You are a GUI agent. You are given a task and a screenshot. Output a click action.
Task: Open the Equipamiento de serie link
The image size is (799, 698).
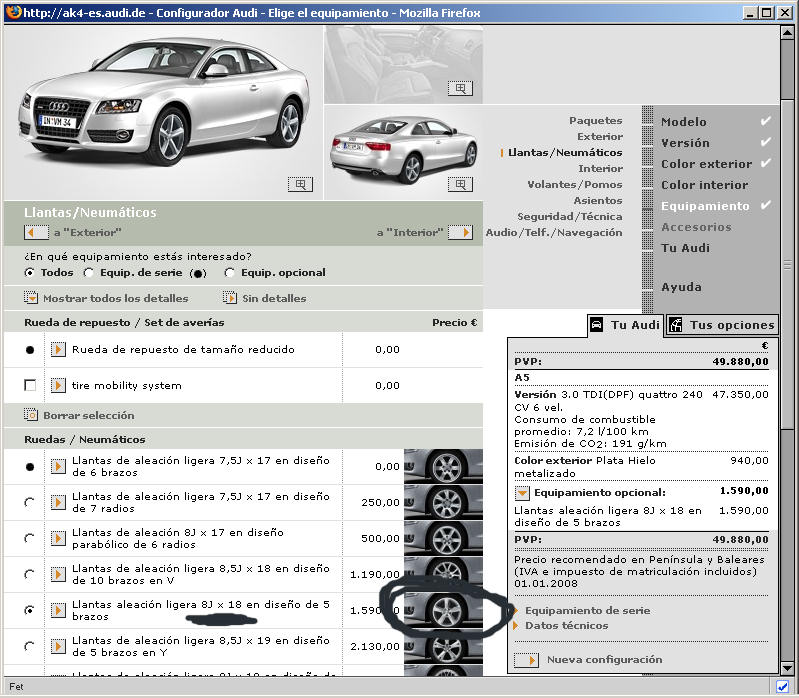click(x=588, y=610)
